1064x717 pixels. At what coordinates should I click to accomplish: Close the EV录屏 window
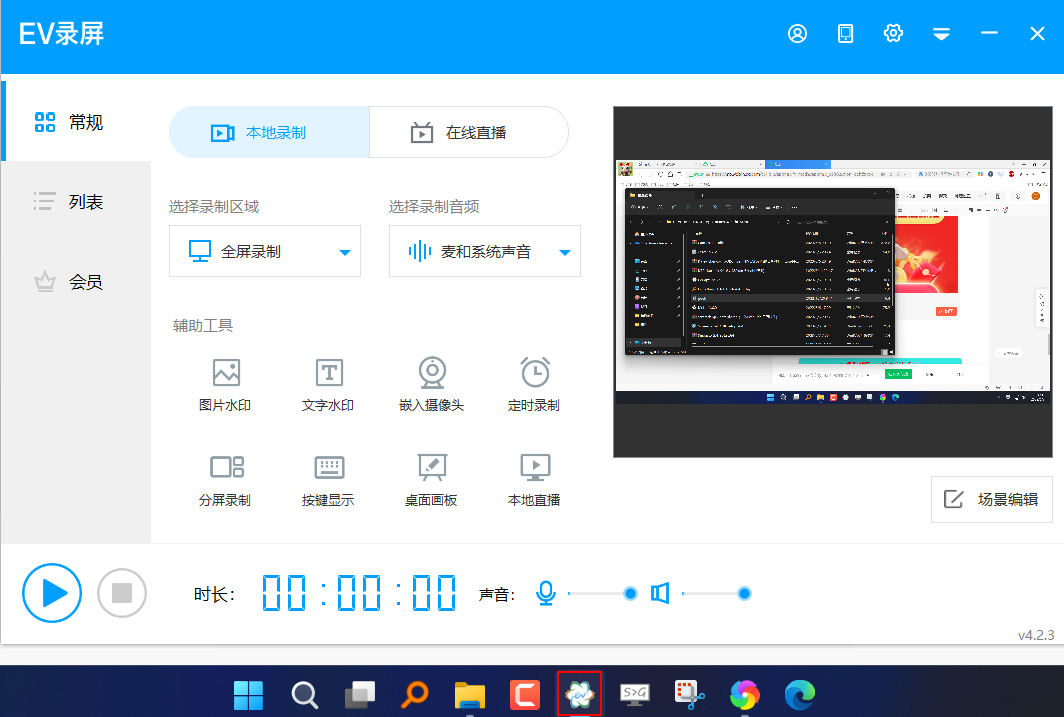[1037, 33]
